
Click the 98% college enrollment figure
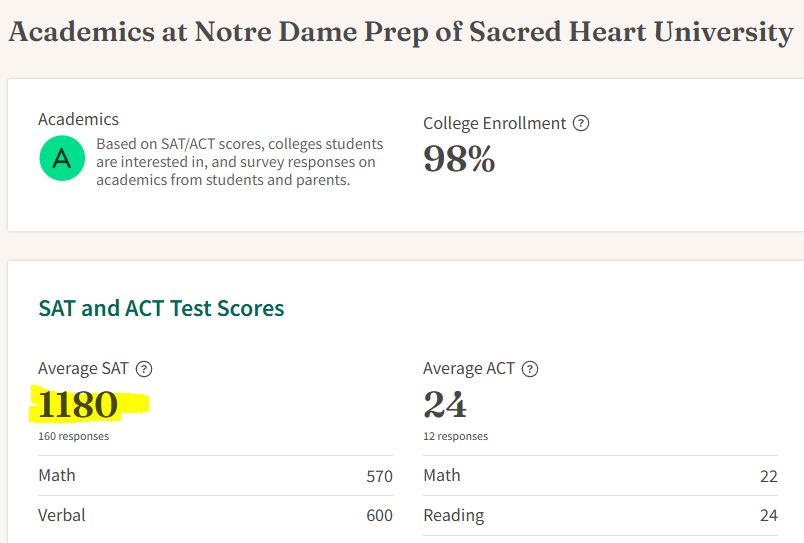point(459,158)
